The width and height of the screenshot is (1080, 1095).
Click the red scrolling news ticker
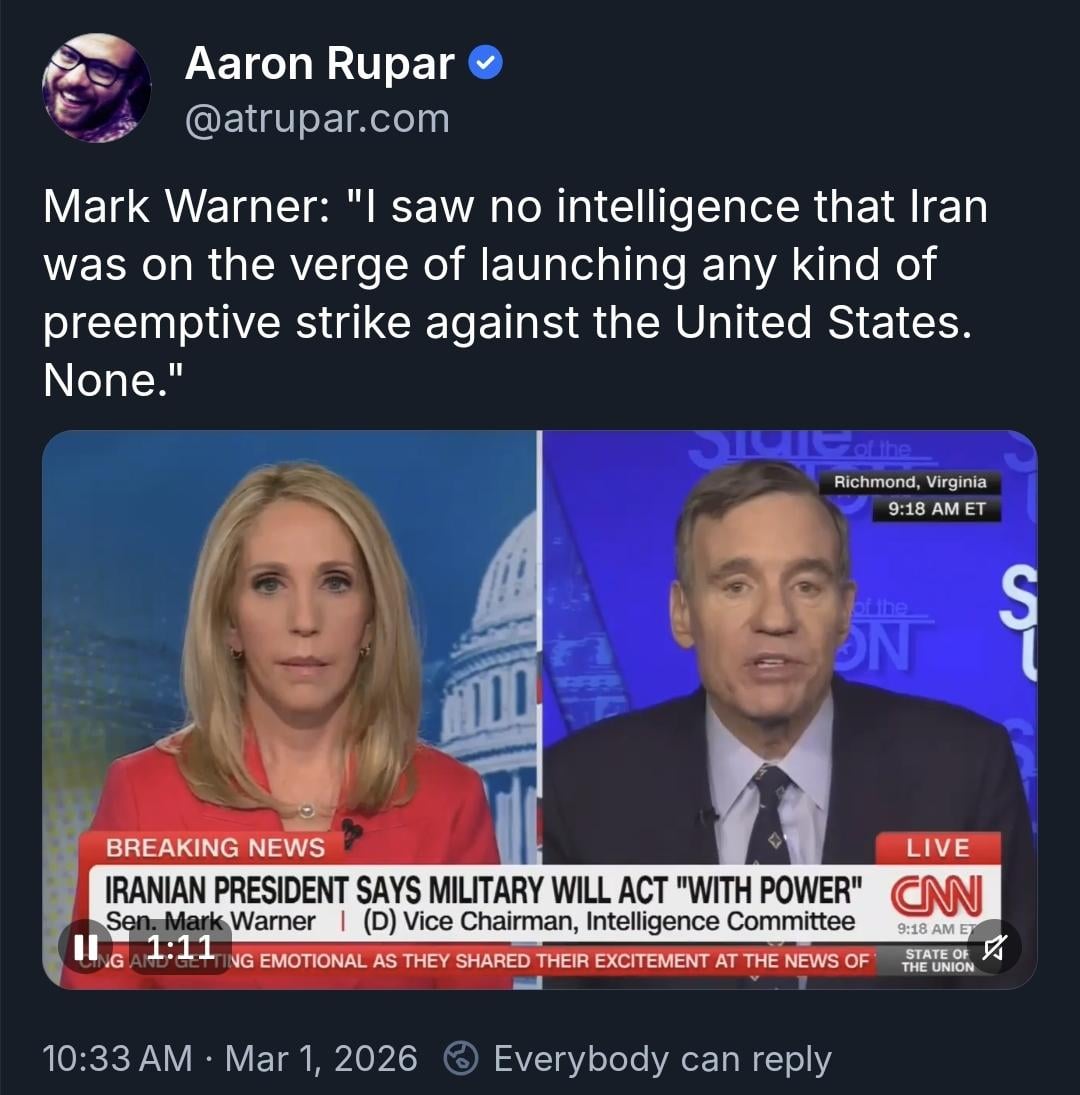[475, 961]
